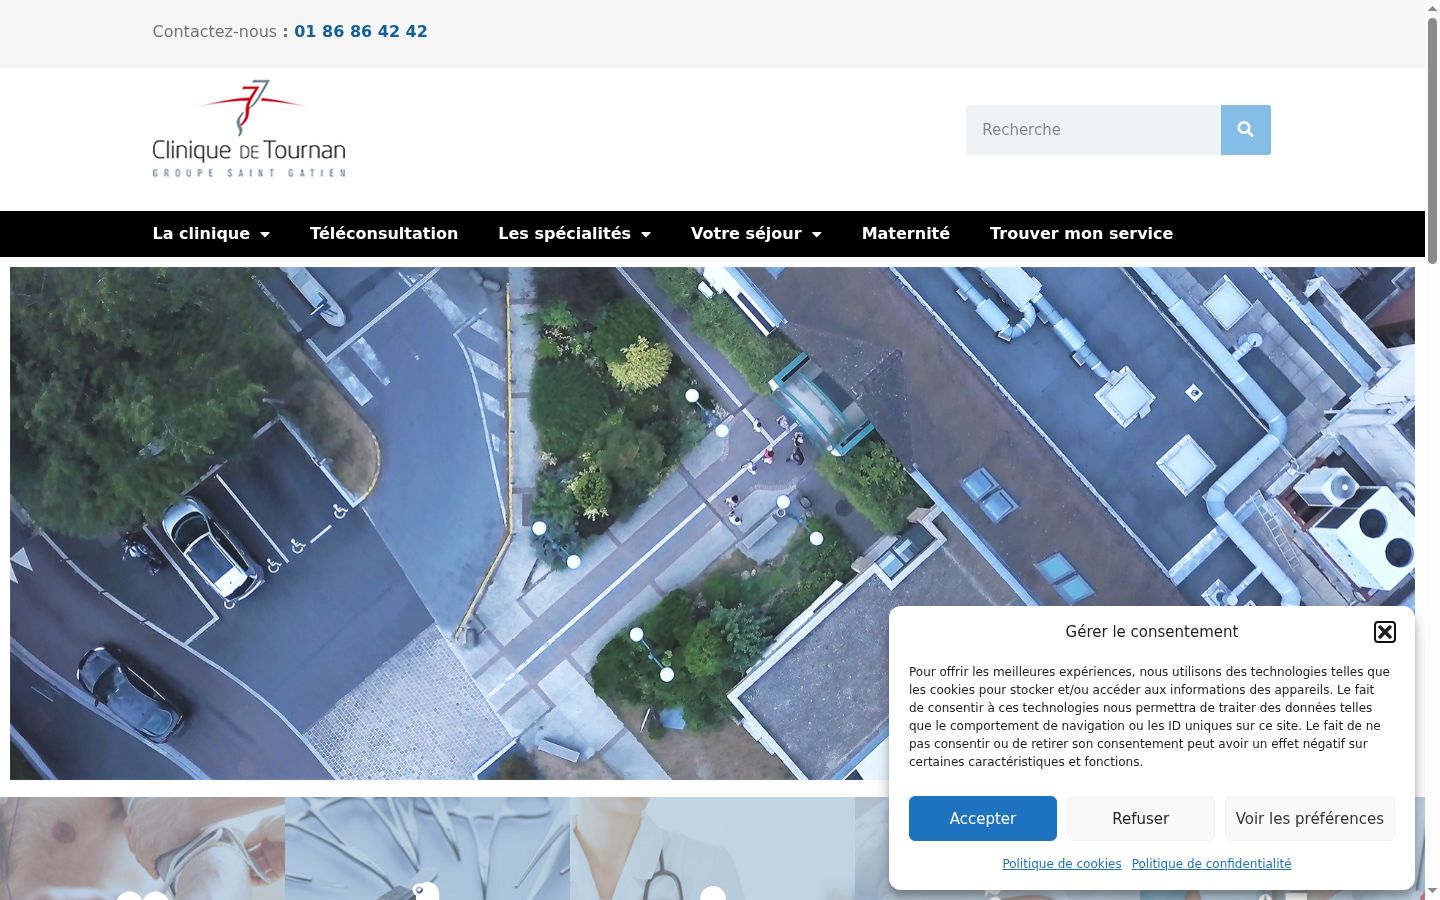Expand the Votre séjour dropdown menu
This screenshot has height=900, width=1440.
click(x=756, y=234)
